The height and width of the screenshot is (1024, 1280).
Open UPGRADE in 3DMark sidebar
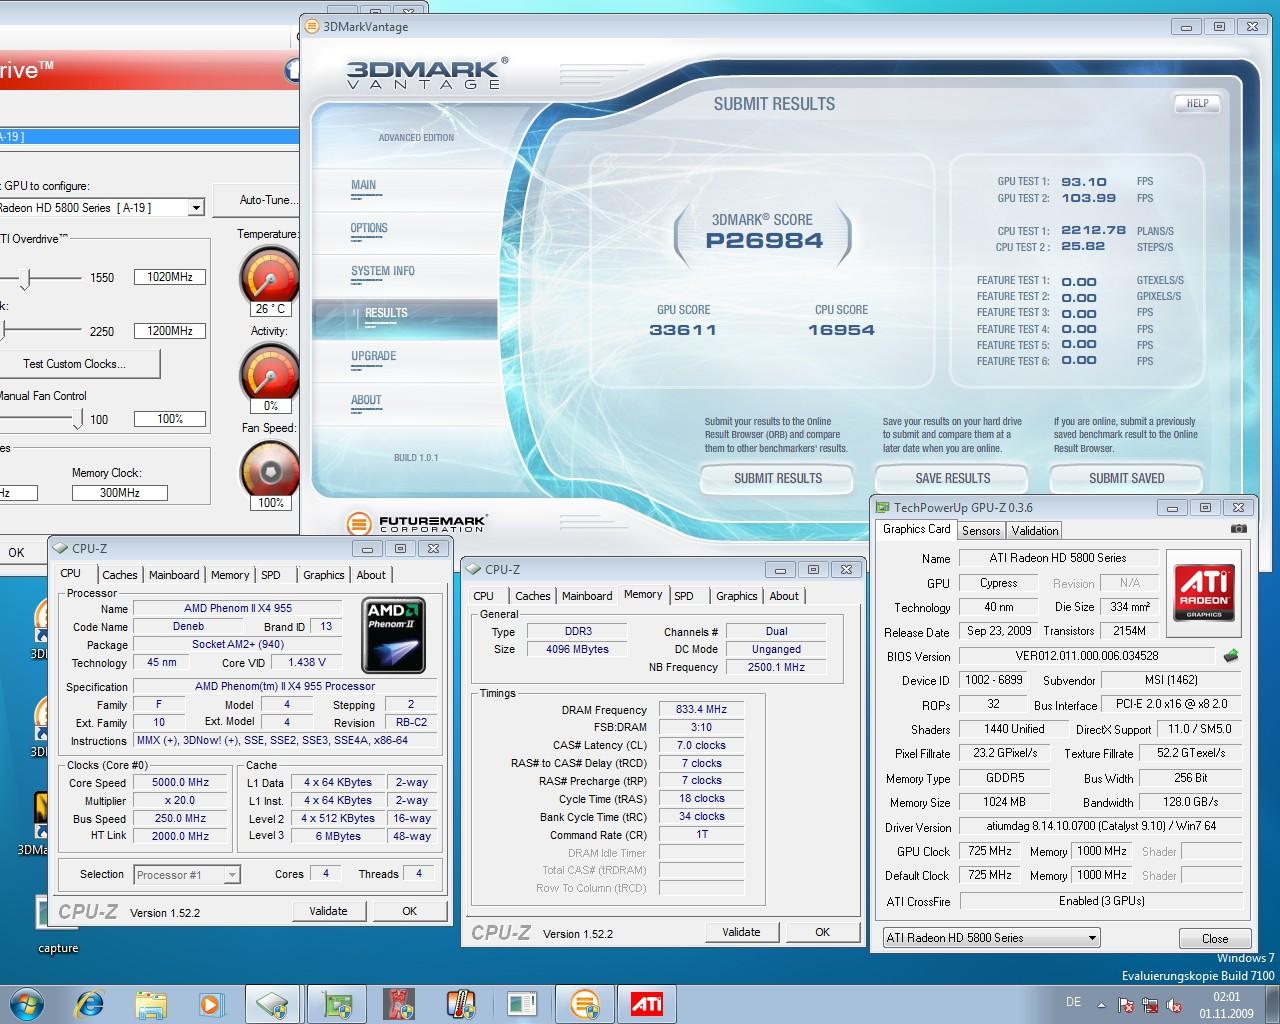coord(374,356)
